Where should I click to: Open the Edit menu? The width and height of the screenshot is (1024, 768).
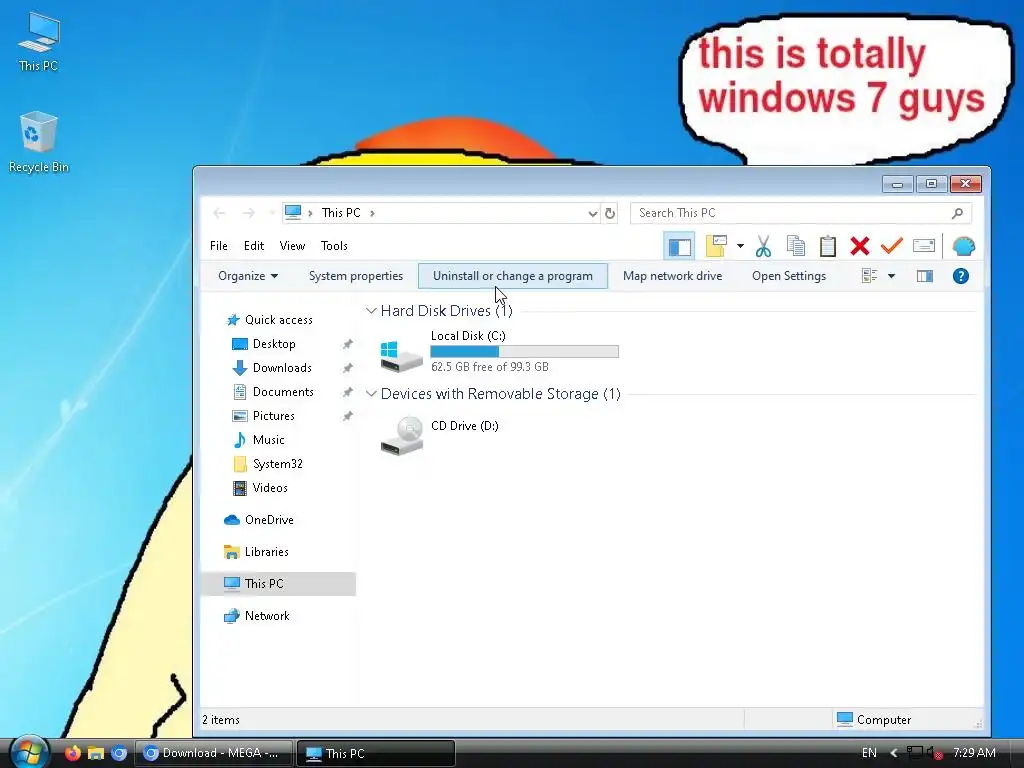pyautogui.click(x=253, y=246)
